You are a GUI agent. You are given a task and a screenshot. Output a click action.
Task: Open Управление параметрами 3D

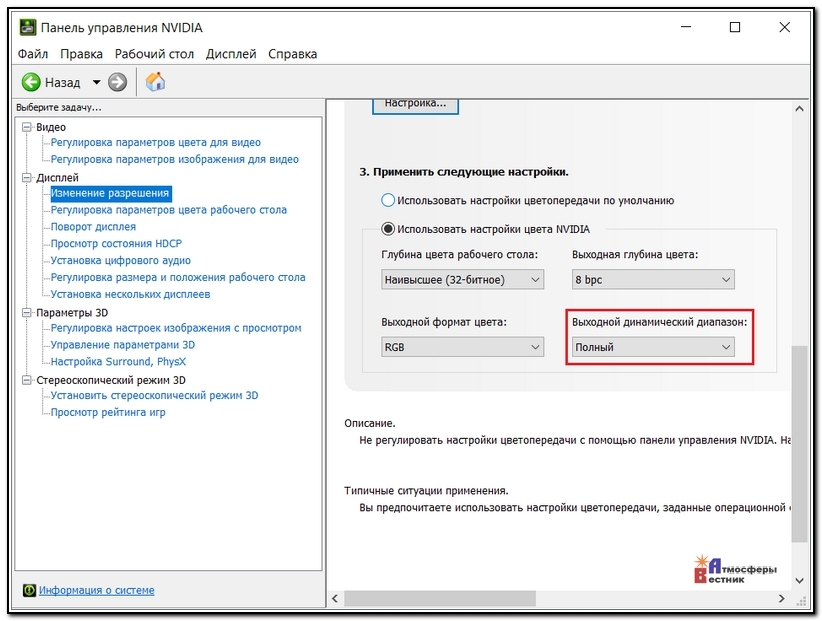[x=123, y=345]
